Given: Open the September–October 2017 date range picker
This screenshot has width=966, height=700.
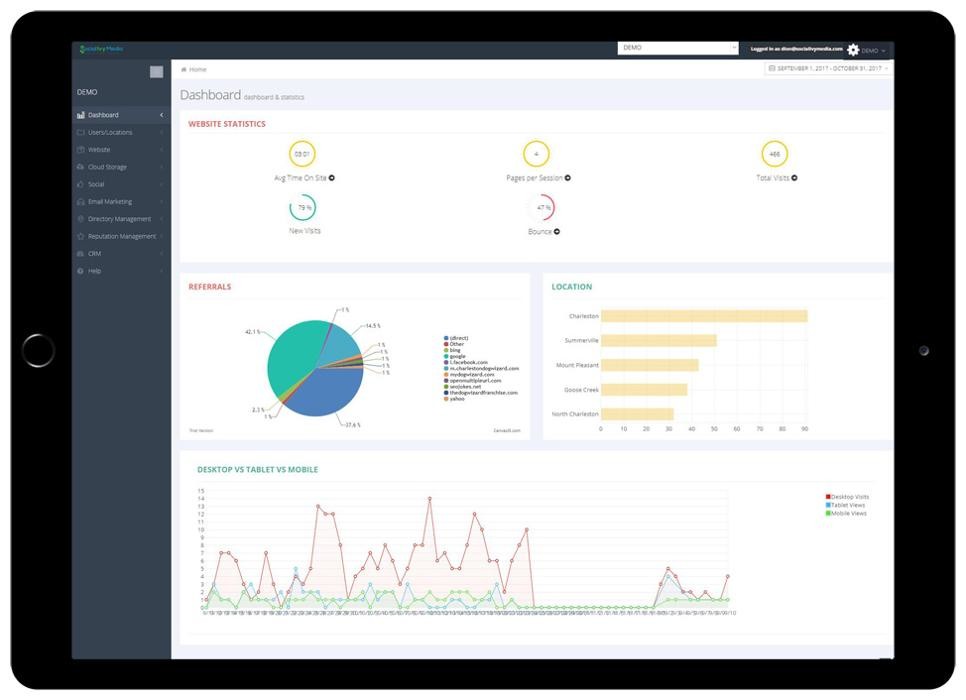Looking at the screenshot, I should [x=827, y=69].
